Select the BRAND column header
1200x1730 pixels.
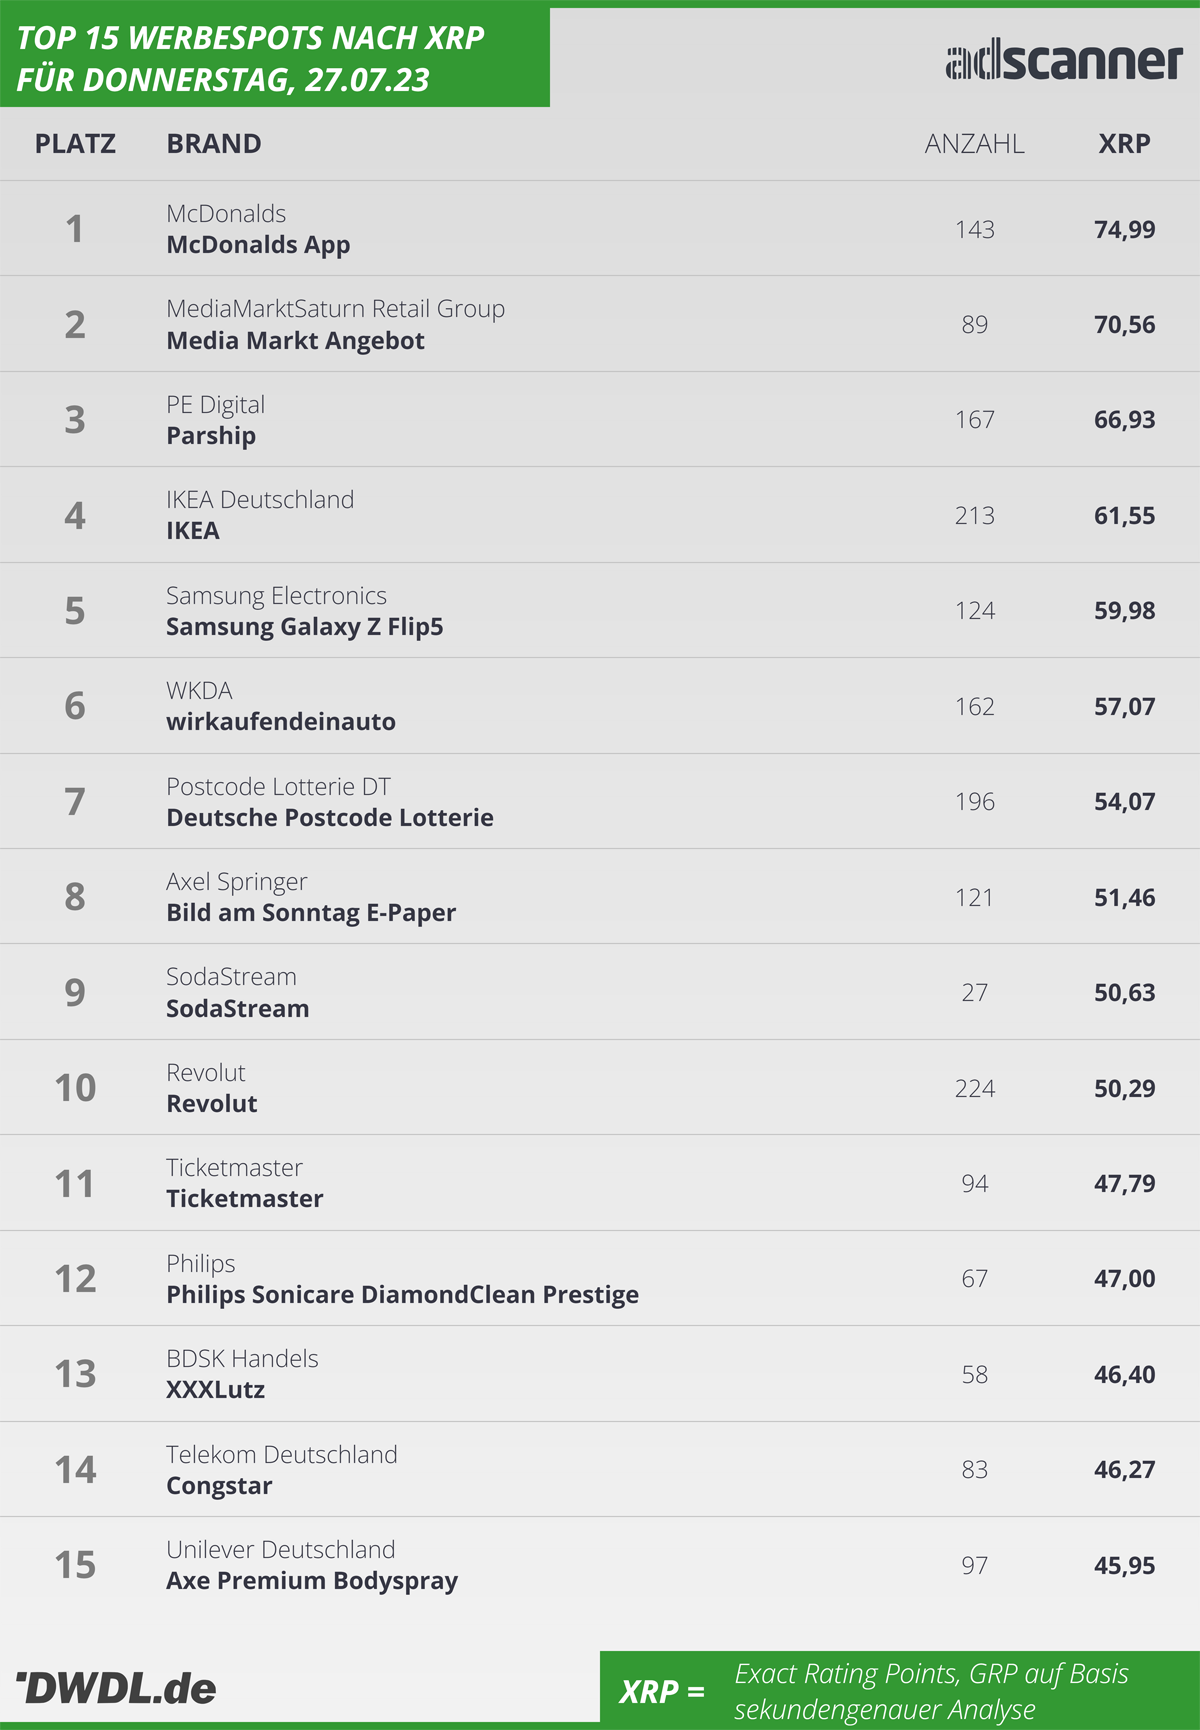tap(214, 144)
